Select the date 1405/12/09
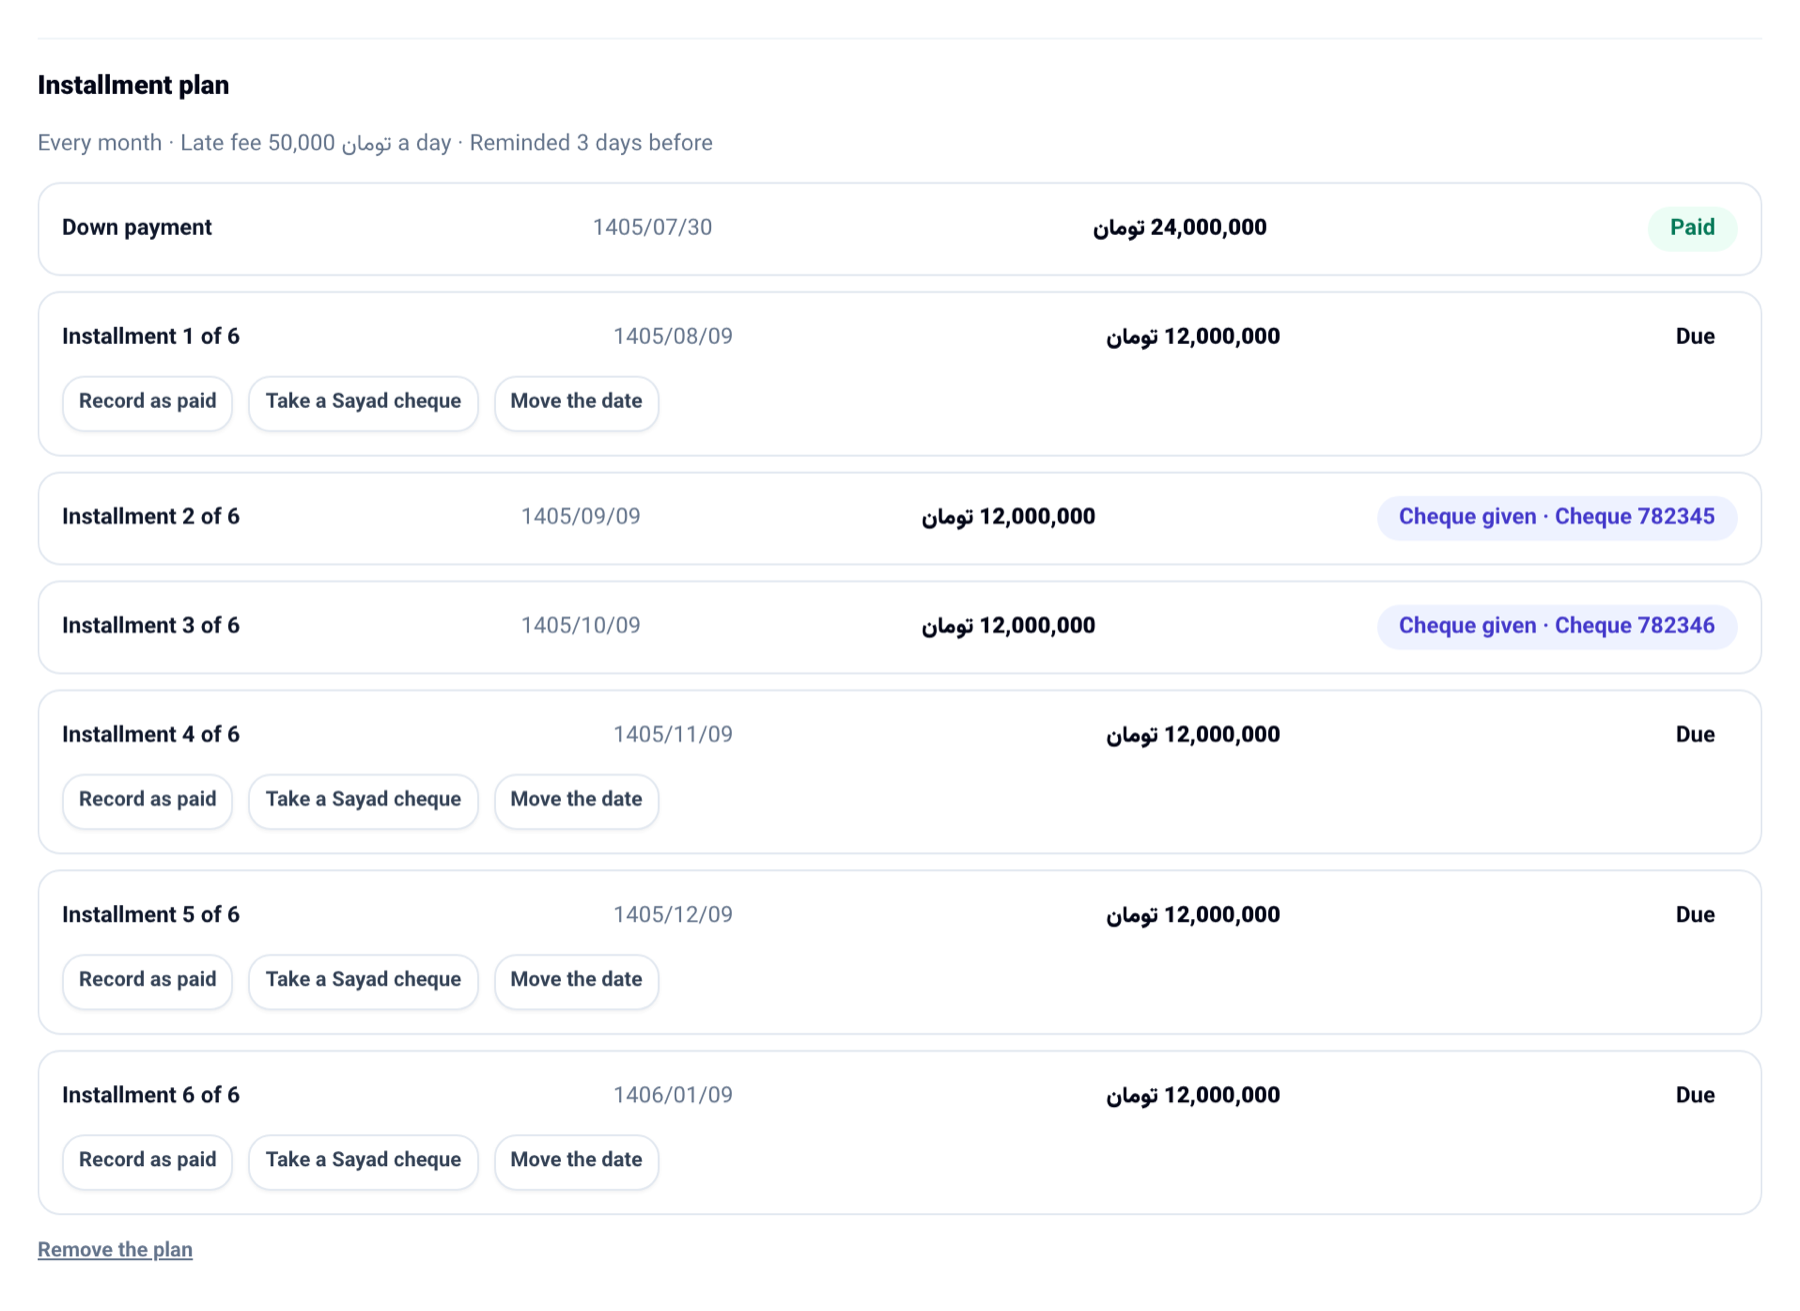 pos(673,915)
